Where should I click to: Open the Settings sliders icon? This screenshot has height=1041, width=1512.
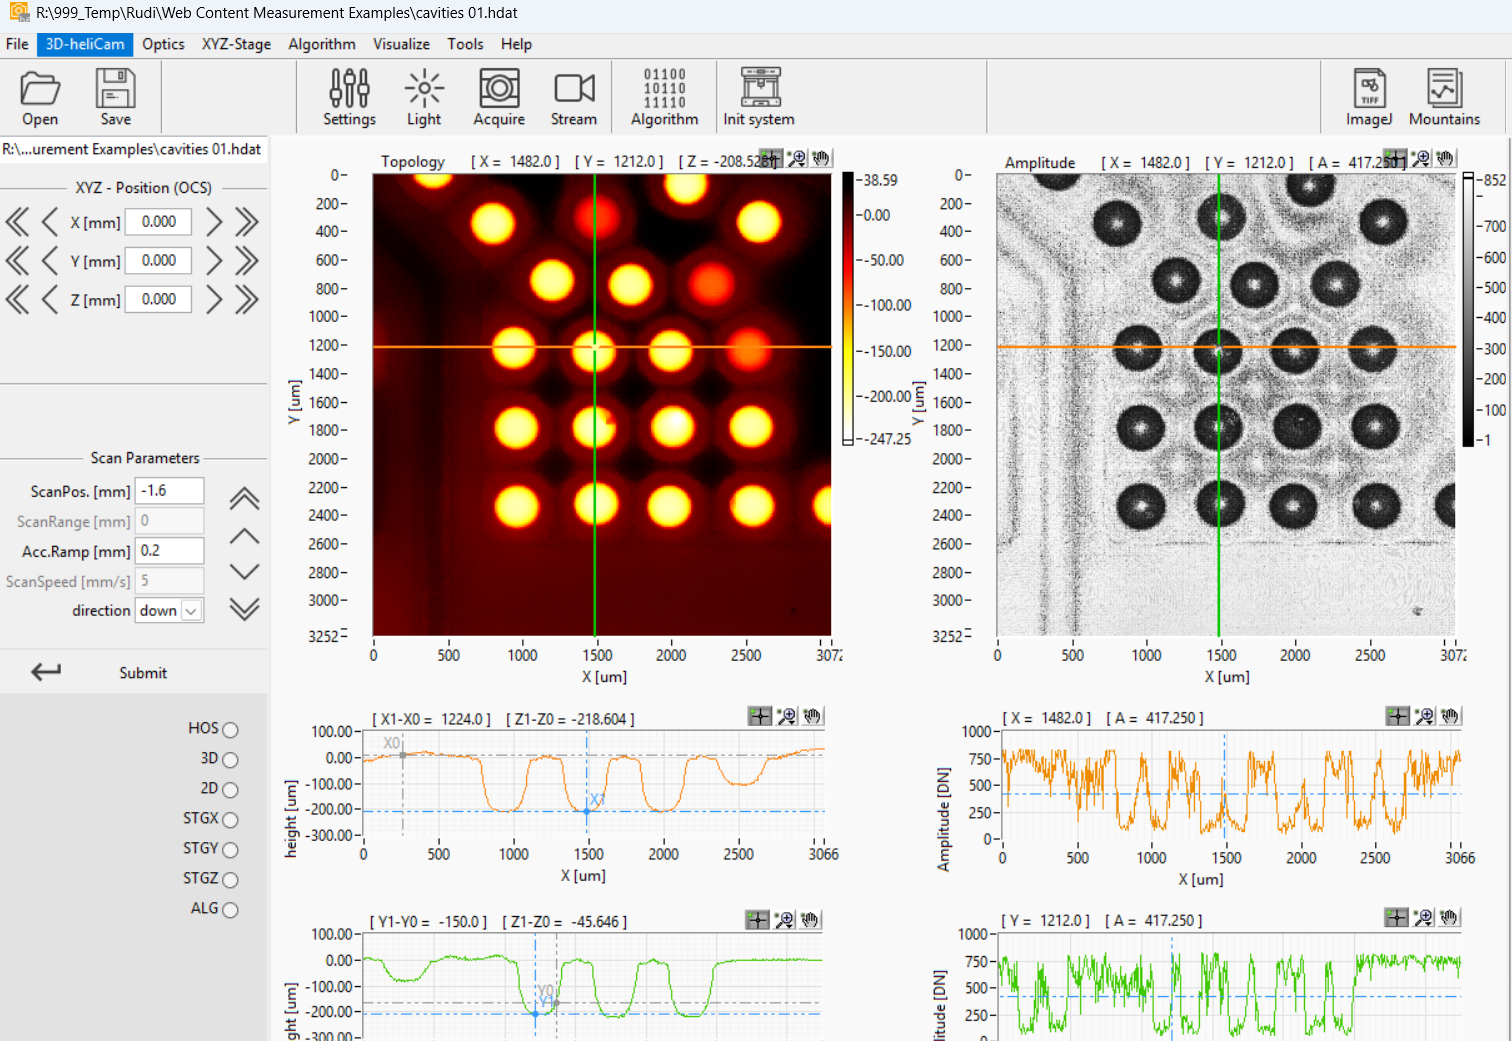(x=349, y=90)
